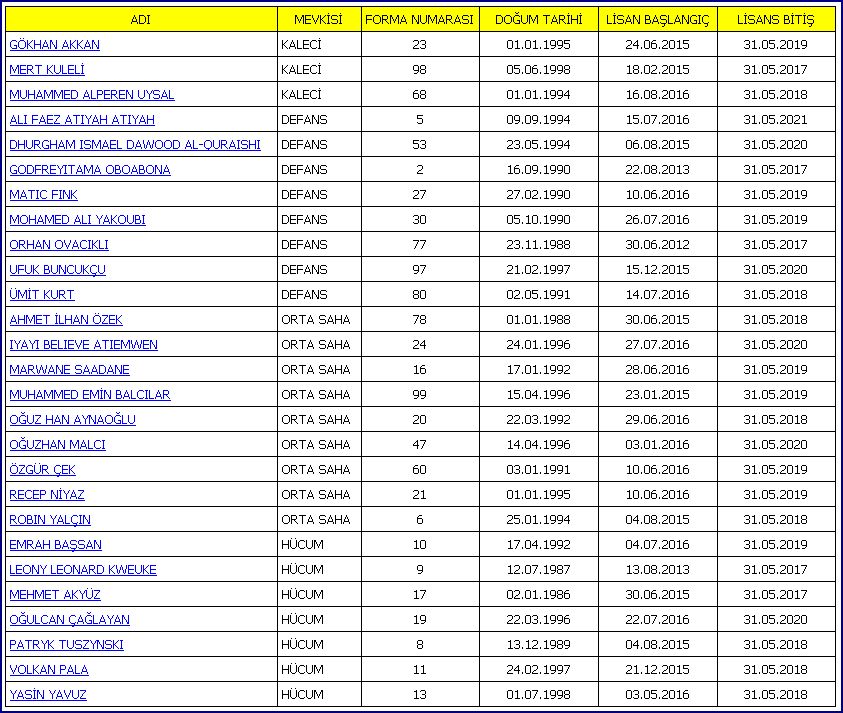Select jersey number 77 cell

tap(420, 245)
